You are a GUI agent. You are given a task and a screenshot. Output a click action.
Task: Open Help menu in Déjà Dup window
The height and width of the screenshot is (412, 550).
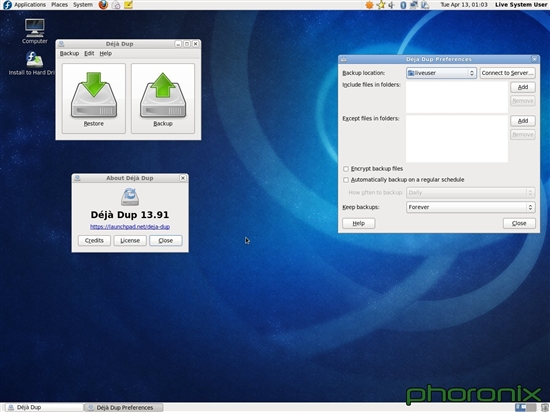pyautogui.click(x=106, y=53)
